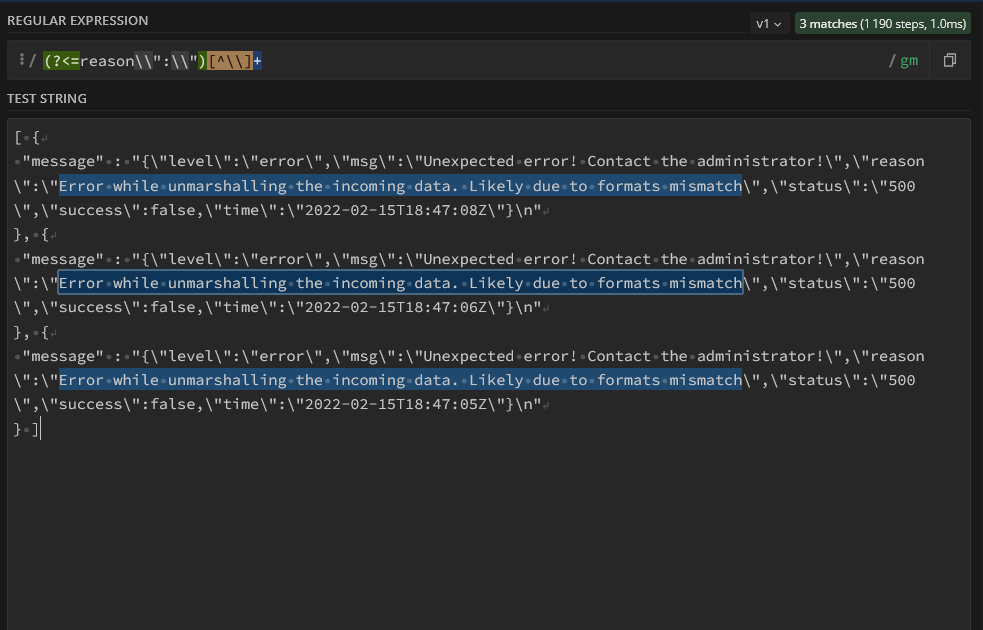Click the TEST STRING heading
This screenshot has height=630, width=983.
tap(47, 98)
